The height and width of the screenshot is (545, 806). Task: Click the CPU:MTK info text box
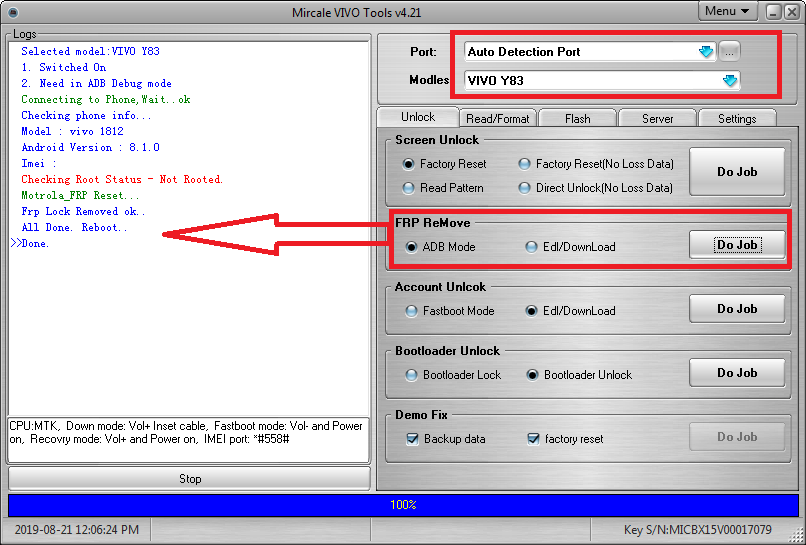point(188,440)
